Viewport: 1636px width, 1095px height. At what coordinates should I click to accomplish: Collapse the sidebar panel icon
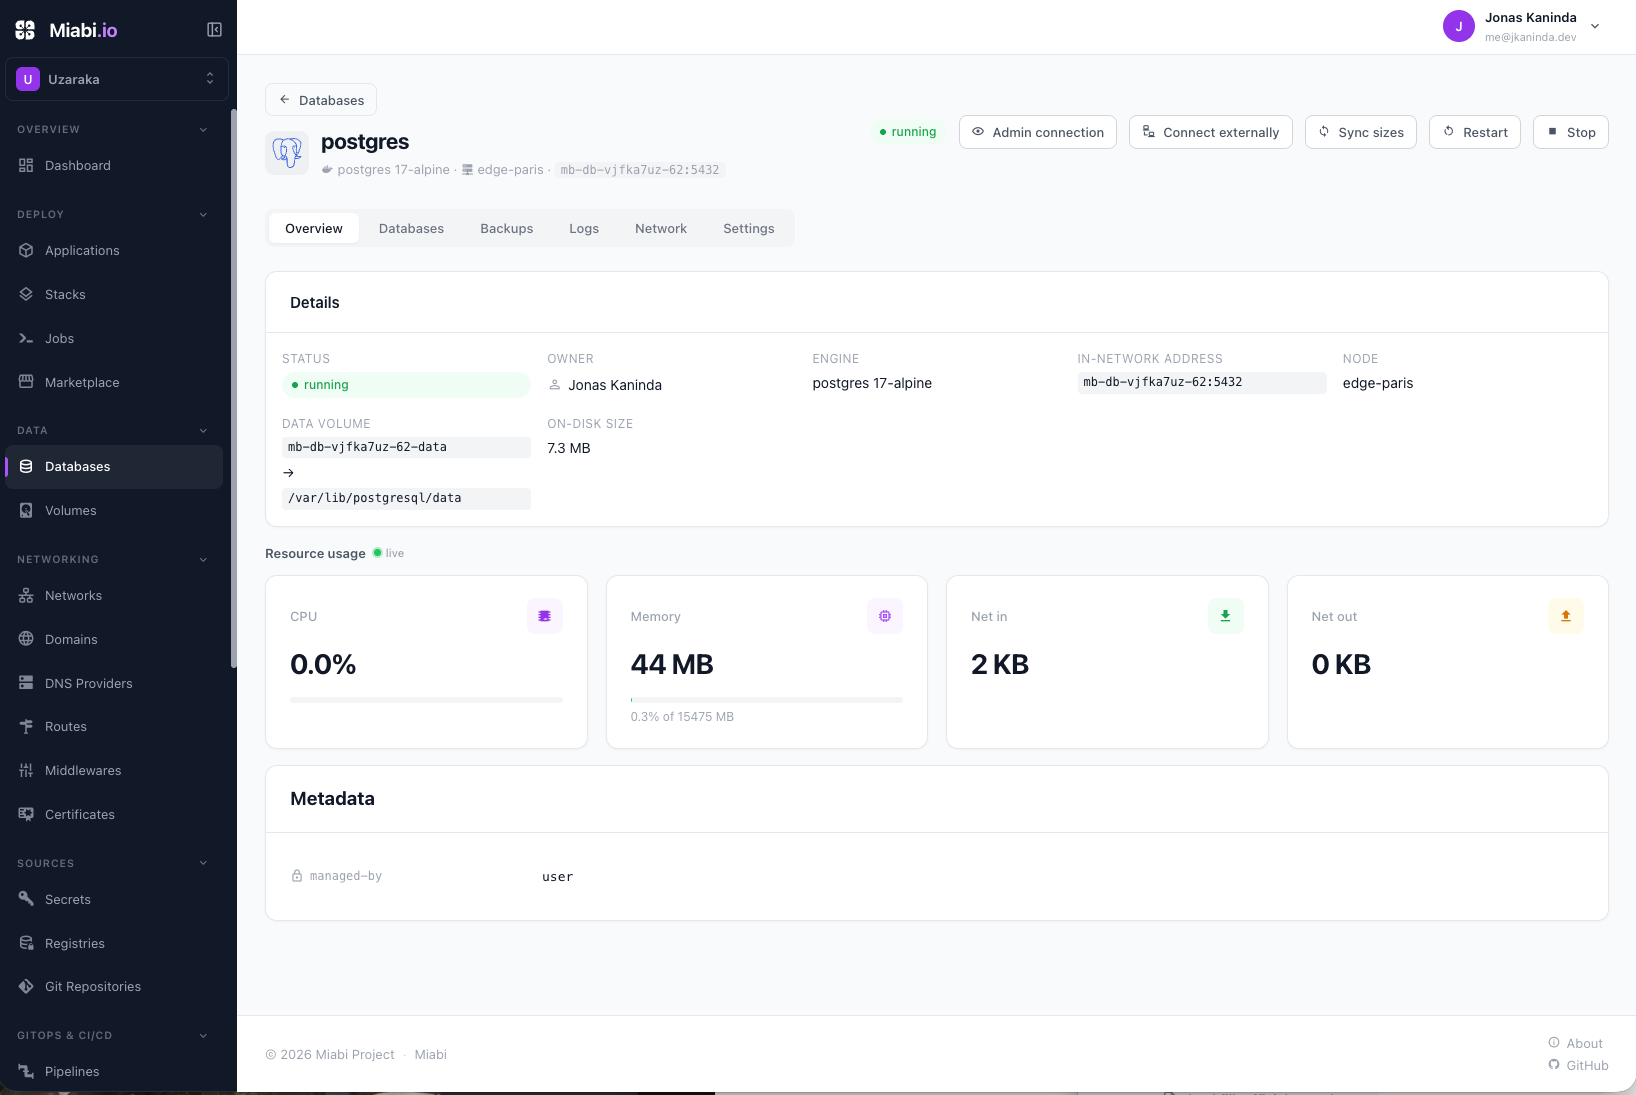[214, 30]
